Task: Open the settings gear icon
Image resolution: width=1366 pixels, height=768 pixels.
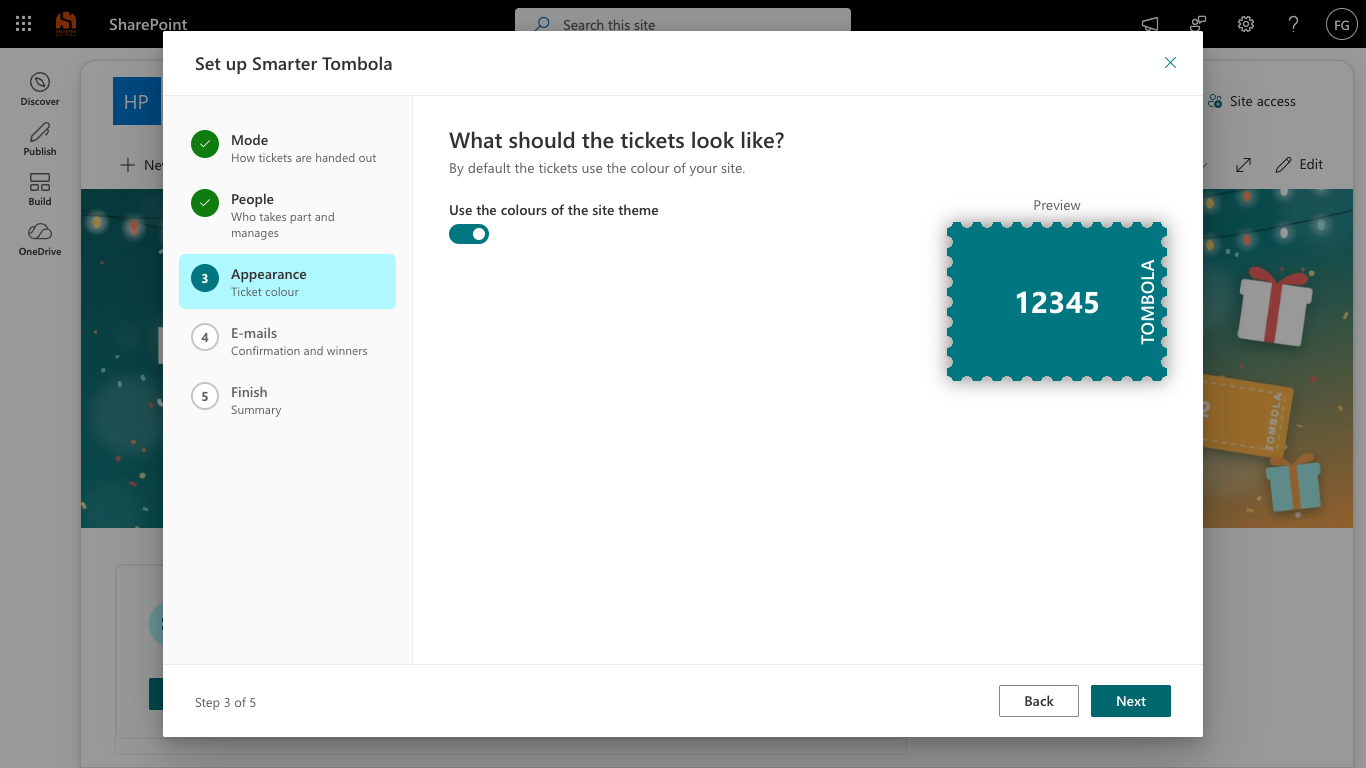Action: point(1246,24)
